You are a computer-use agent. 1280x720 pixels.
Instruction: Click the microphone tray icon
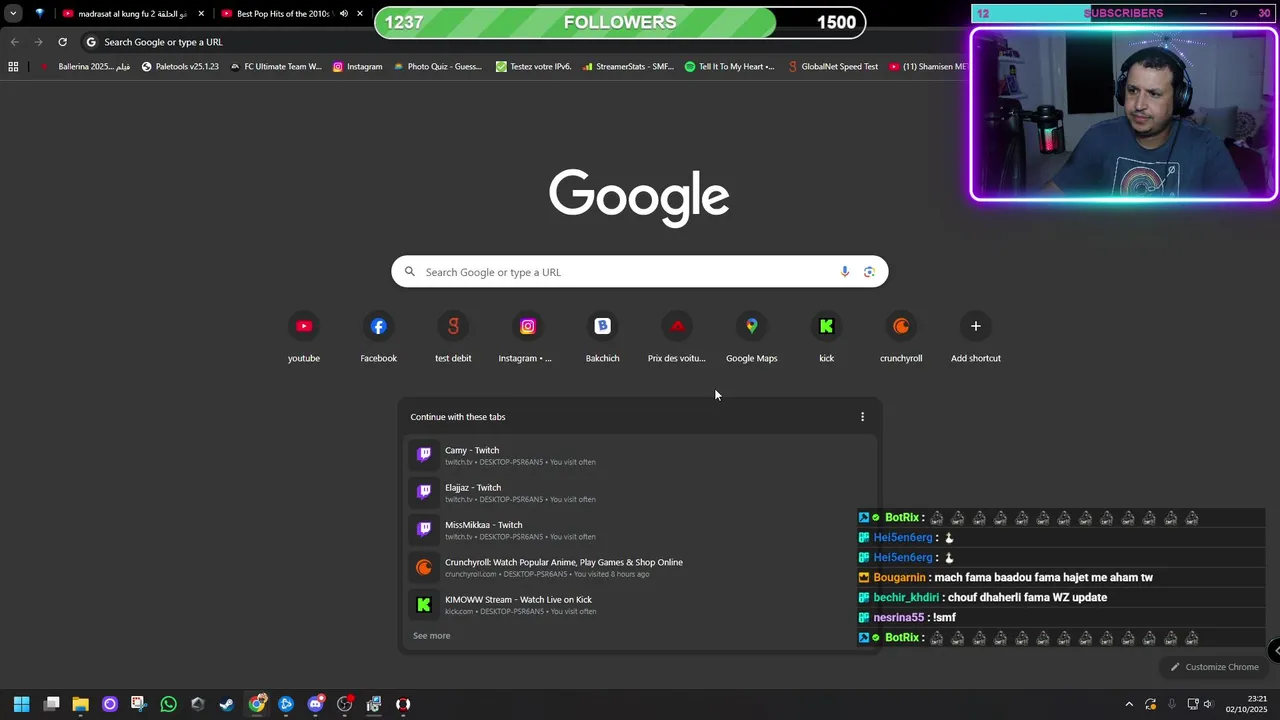click(x=1172, y=704)
